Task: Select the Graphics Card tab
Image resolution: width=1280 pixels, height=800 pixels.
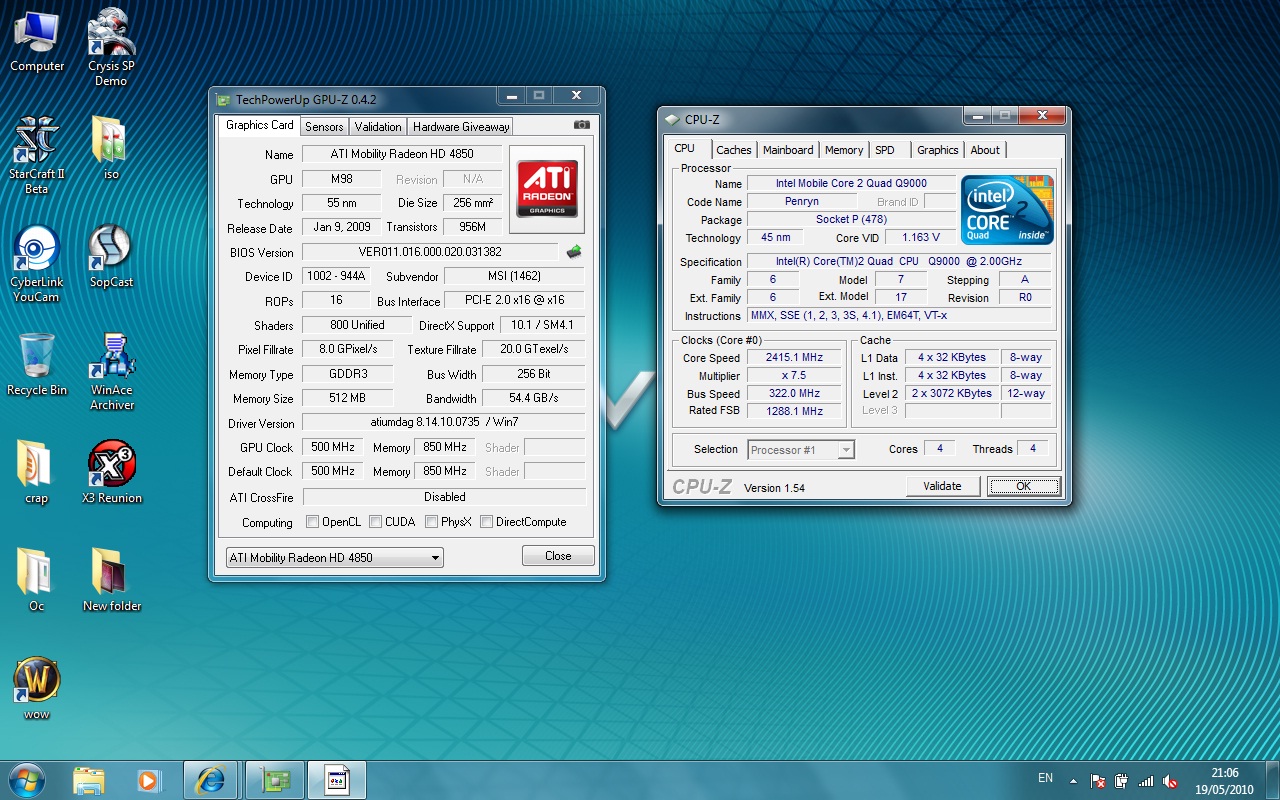Action: point(260,125)
